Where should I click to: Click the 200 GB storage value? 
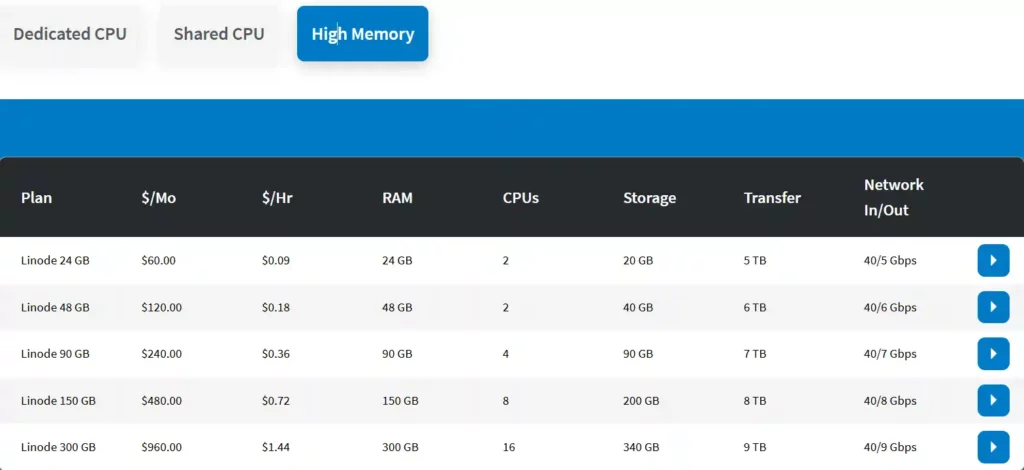tap(641, 401)
